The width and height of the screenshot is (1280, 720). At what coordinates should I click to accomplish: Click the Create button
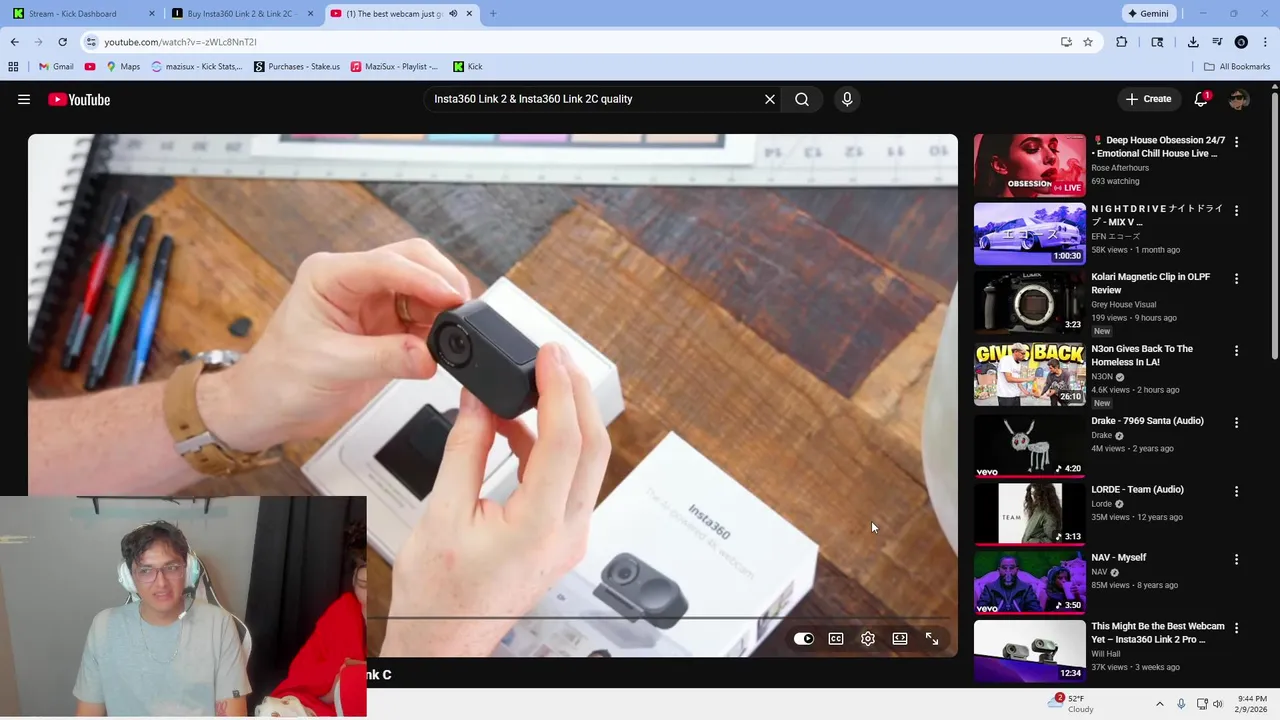pyautogui.click(x=1148, y=99)
